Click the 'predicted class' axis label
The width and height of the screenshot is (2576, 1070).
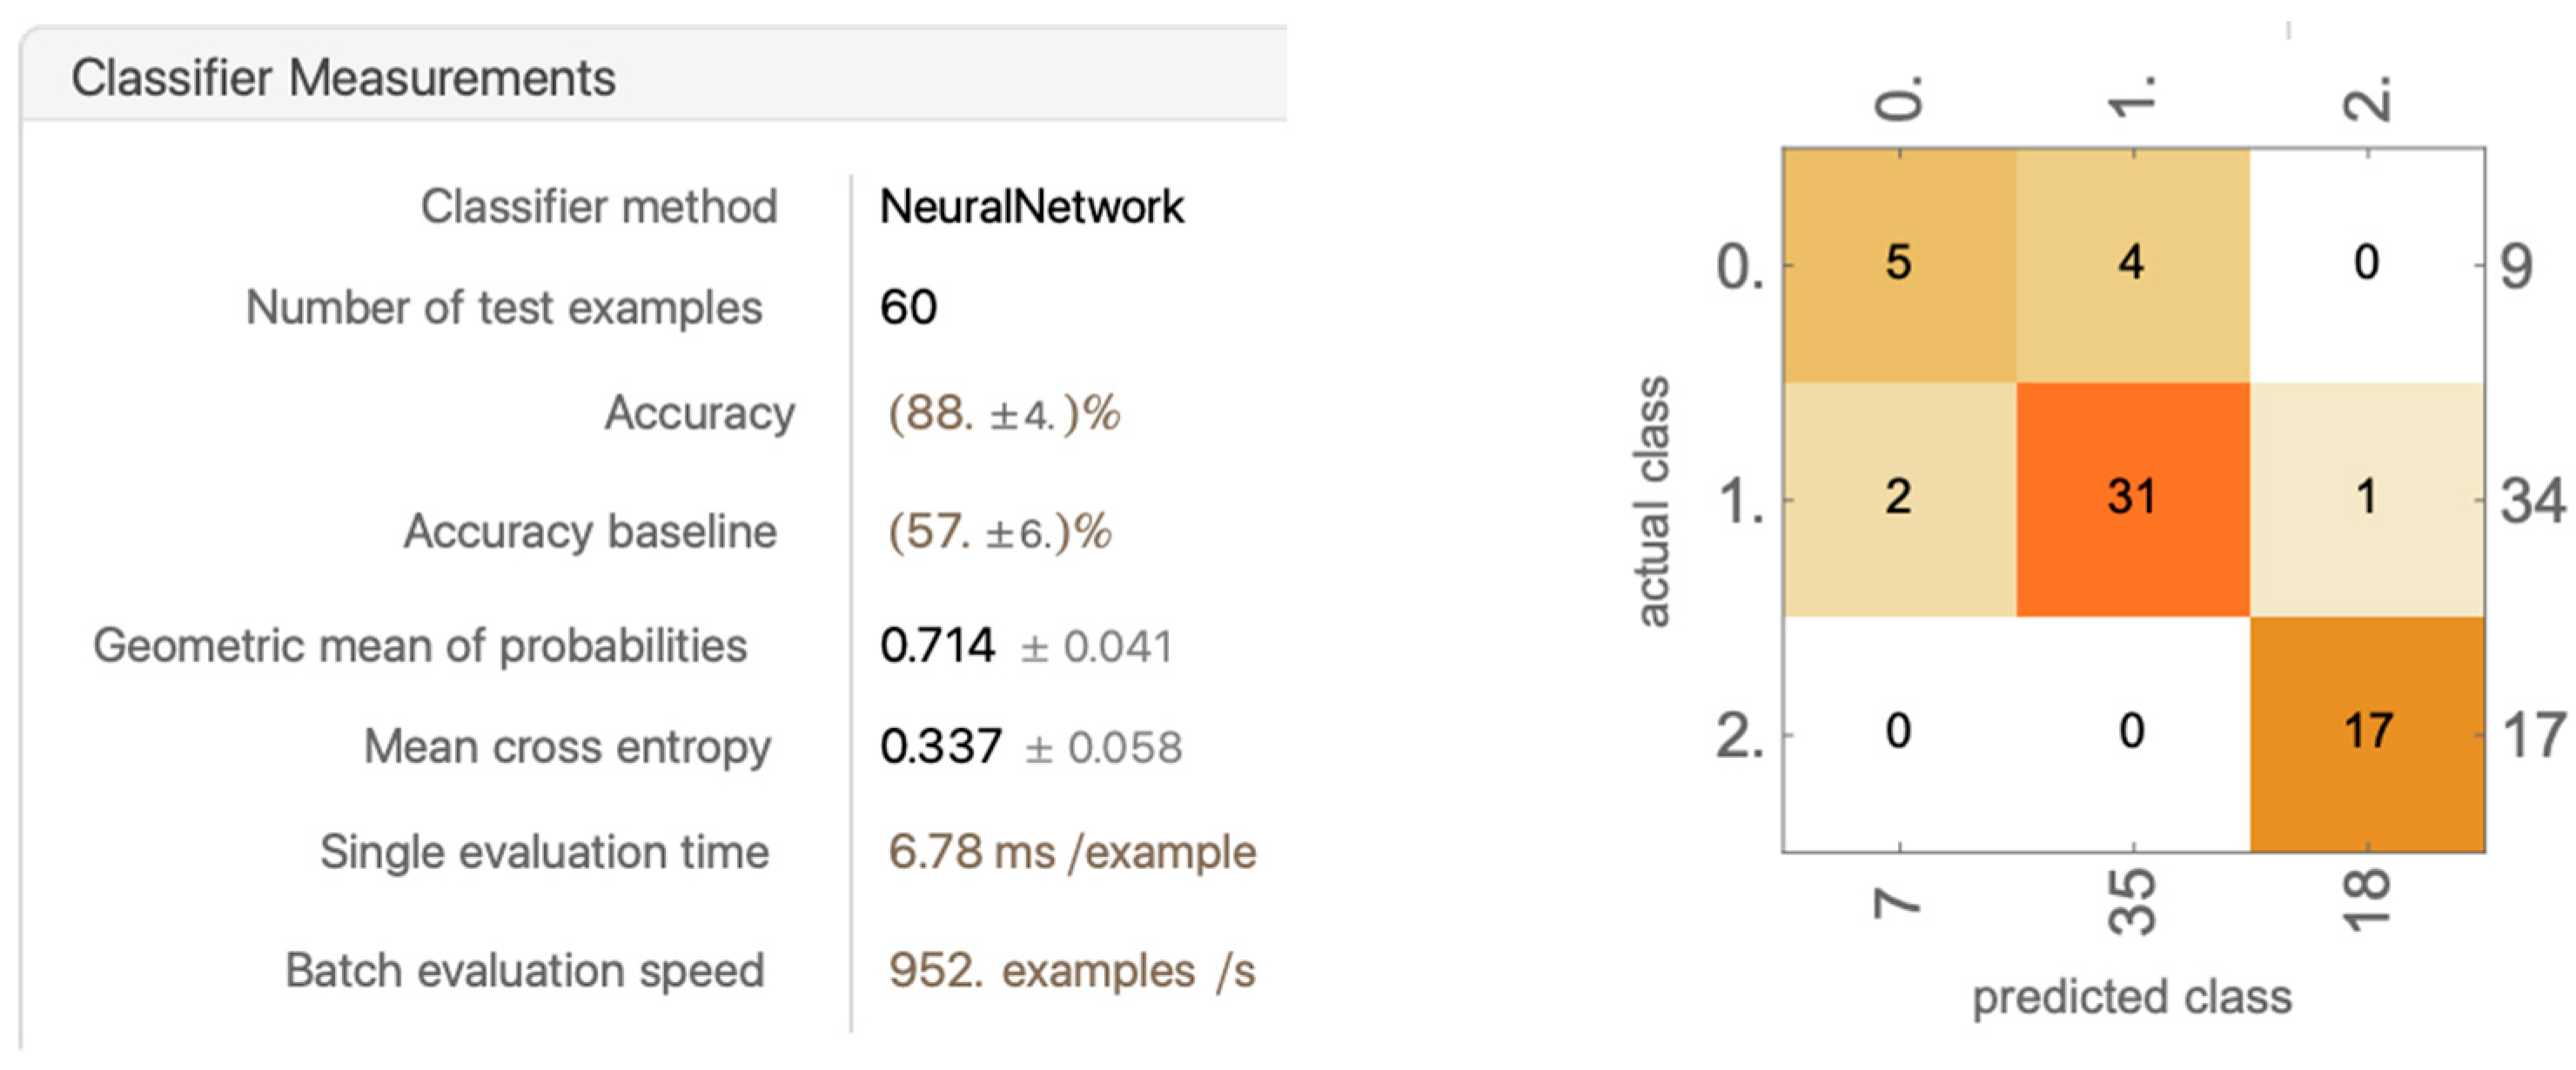point(2131,997)
